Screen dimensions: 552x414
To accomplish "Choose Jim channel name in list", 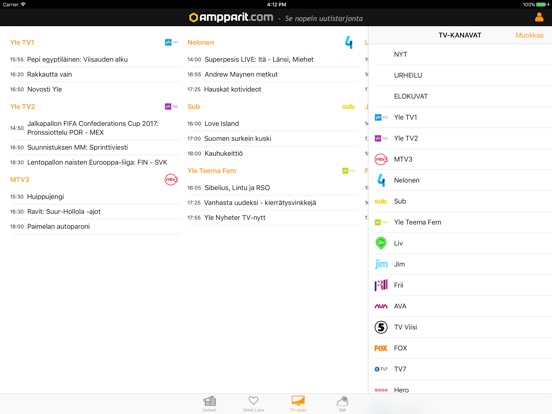I will [399, 264].
